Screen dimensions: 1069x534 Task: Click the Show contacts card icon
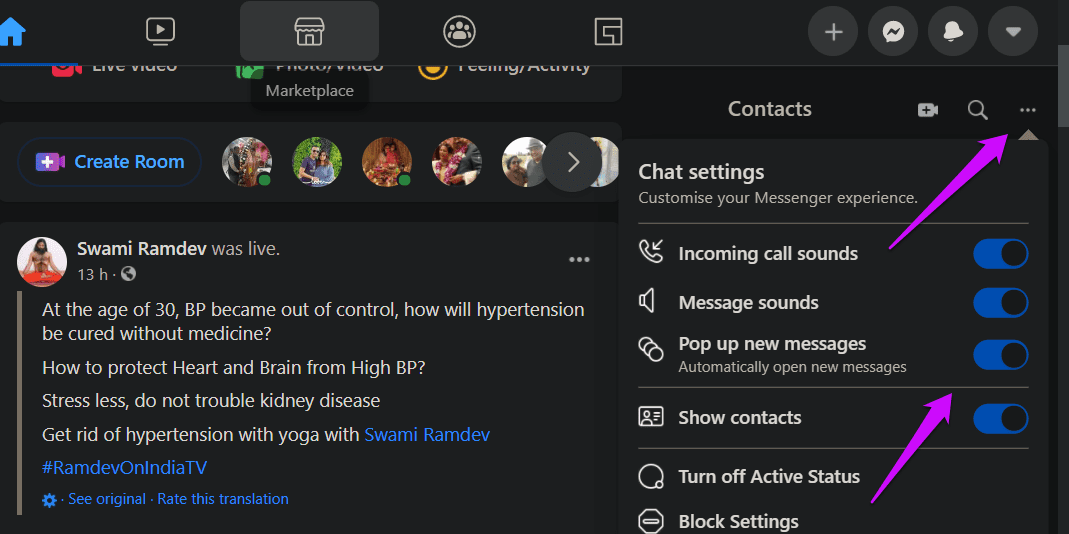coord(649,417)
